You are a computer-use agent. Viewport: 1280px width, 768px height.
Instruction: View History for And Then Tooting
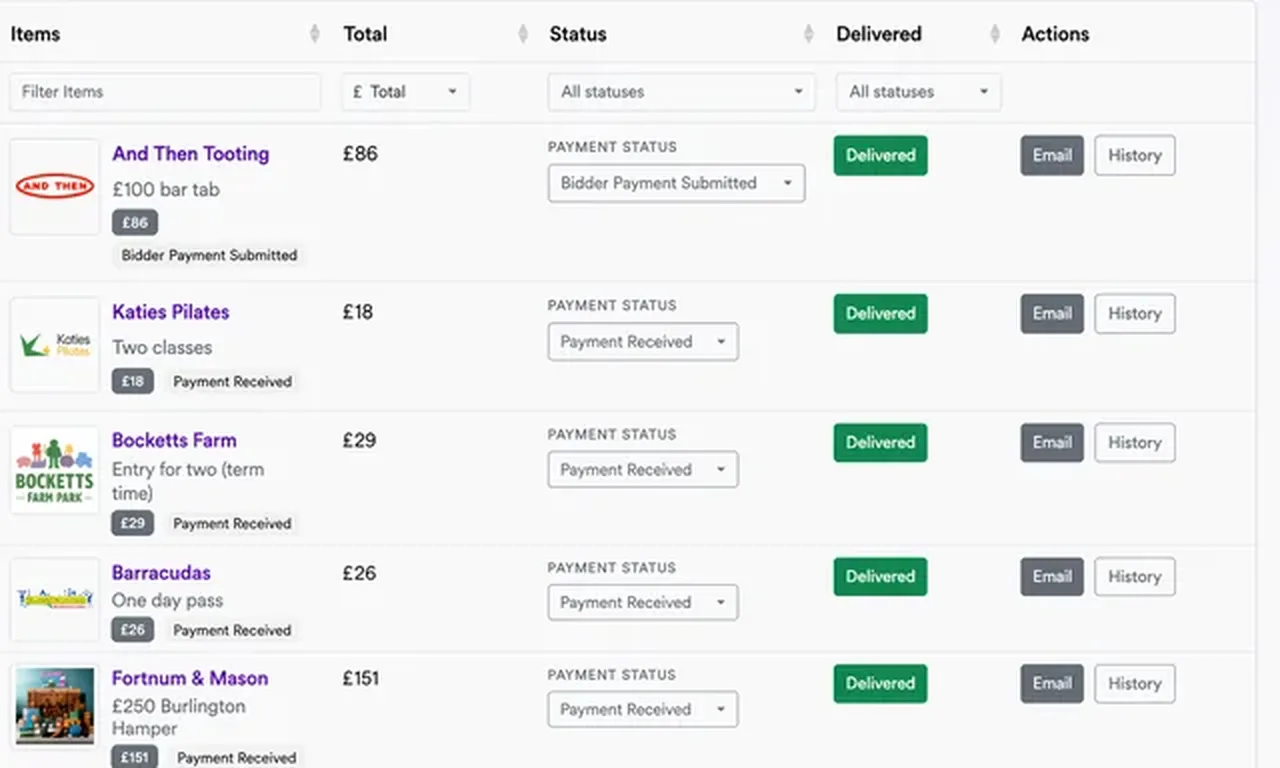1135,156
